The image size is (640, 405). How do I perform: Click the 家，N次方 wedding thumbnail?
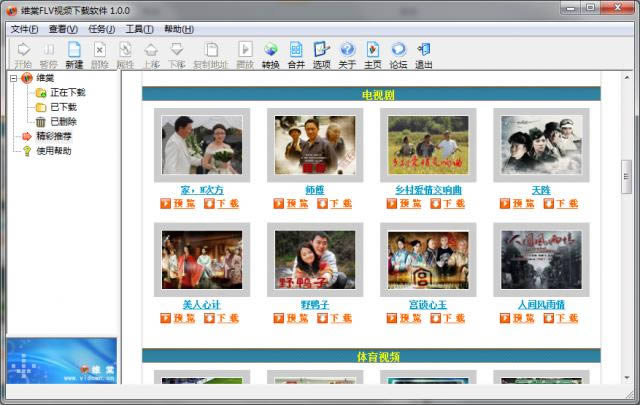pos(202,145)
